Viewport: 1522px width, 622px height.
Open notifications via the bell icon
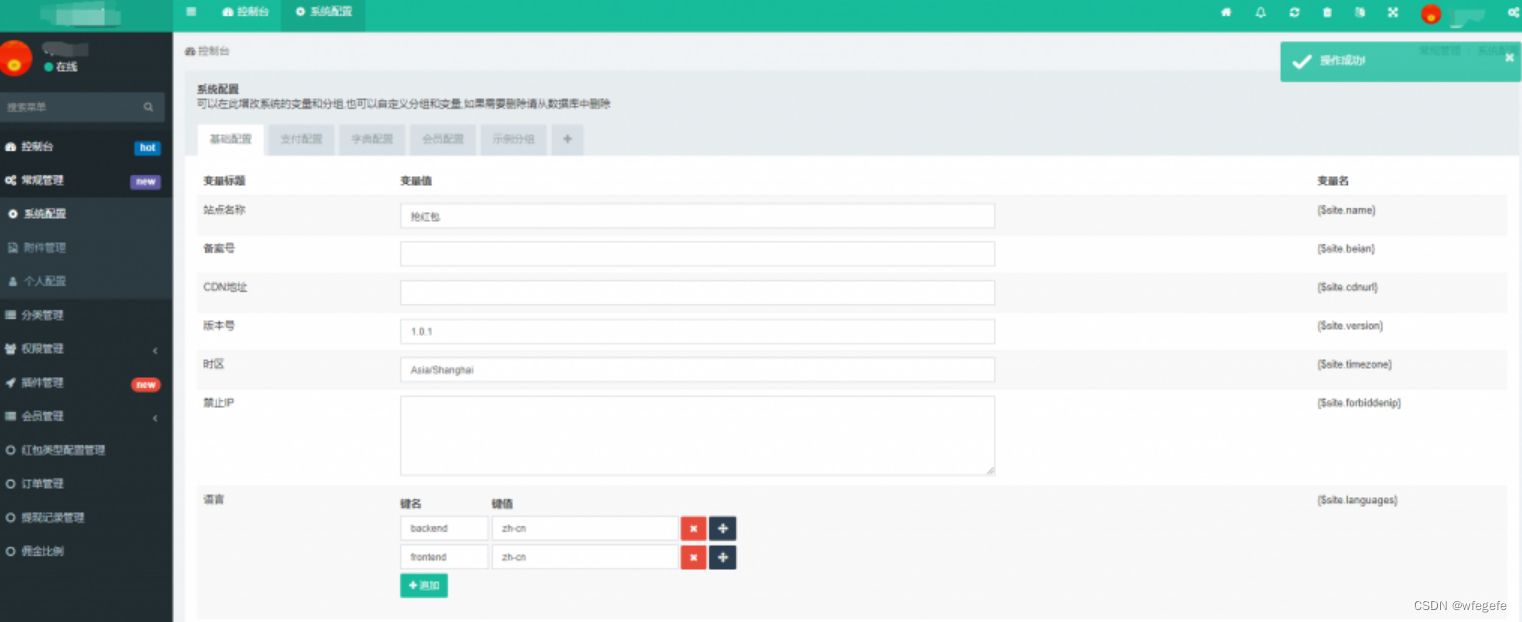click(x=1260, y=13)
